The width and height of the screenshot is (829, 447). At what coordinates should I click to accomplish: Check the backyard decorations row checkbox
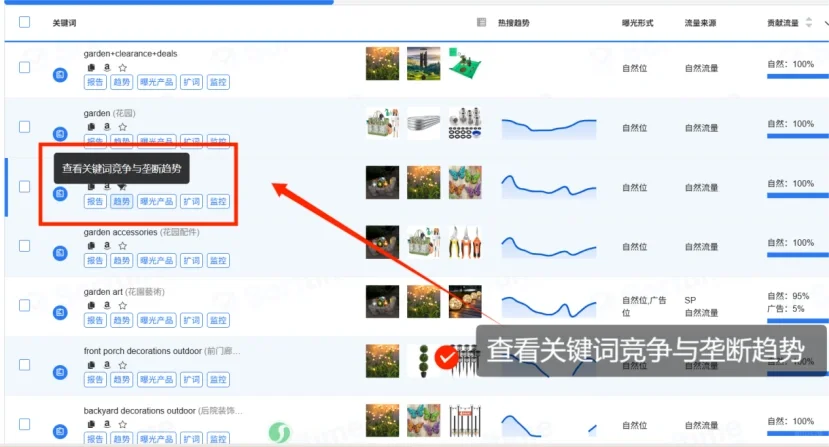(x=24, y=424)
